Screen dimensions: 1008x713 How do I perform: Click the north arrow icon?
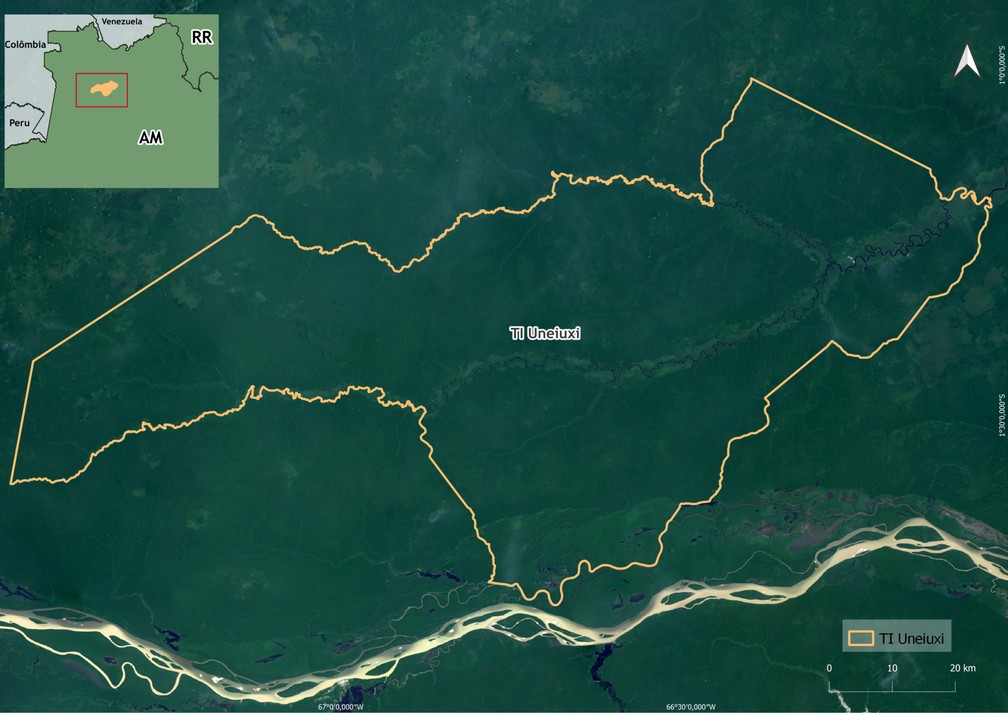coord(967,62)
